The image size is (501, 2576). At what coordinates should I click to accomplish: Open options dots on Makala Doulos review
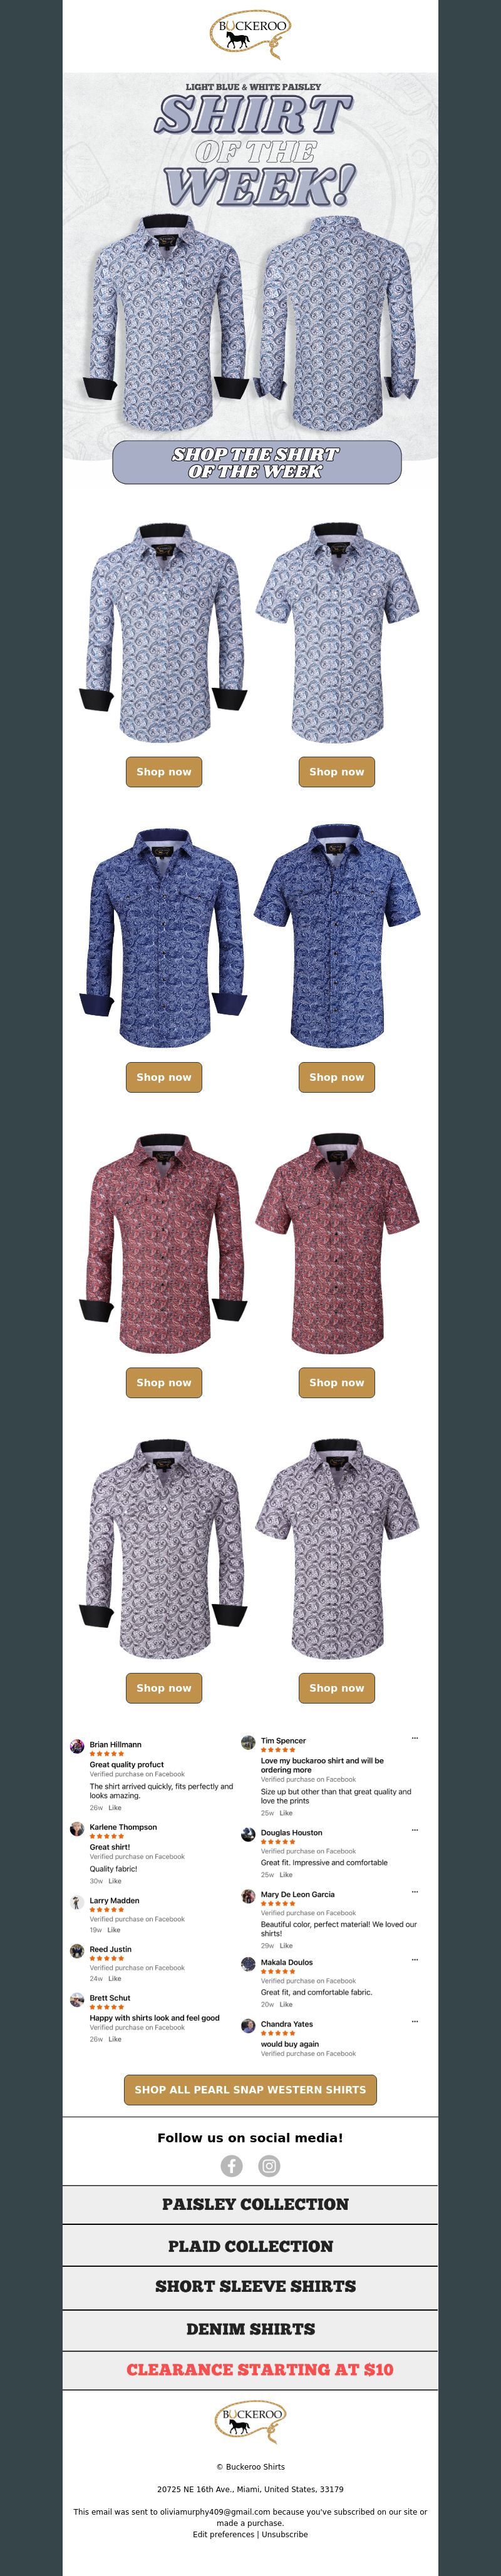click(x=415, y=1959)
